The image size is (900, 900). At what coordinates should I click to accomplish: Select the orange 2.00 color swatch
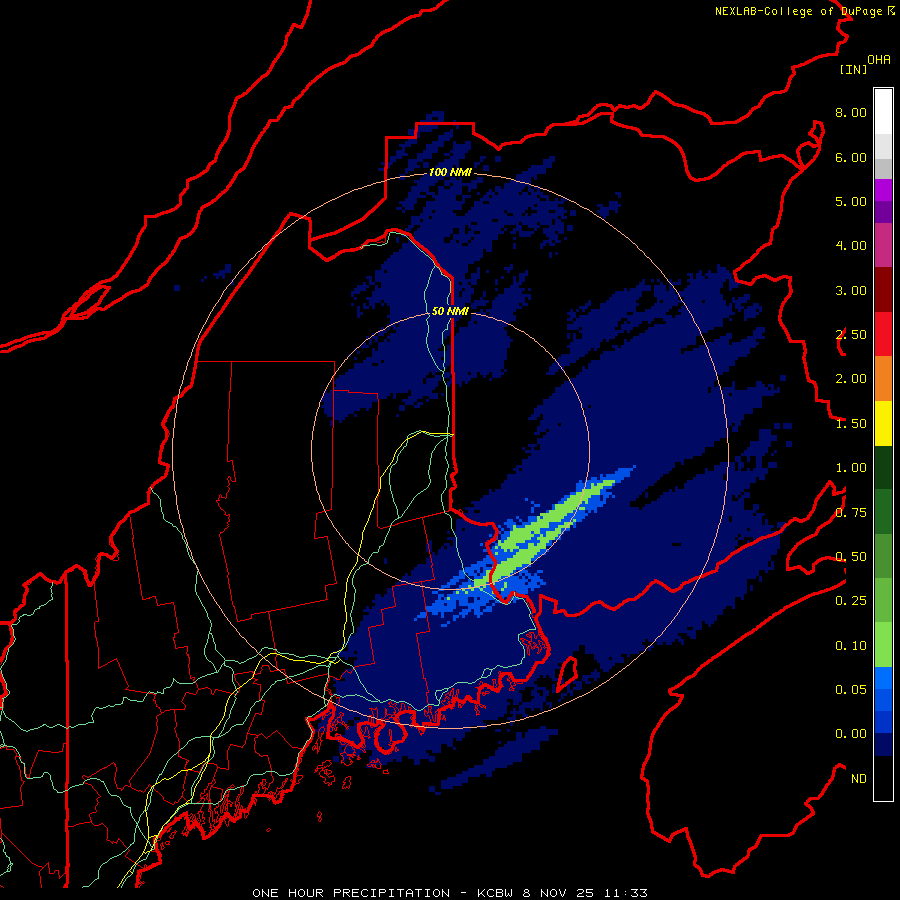pos(883,379)
